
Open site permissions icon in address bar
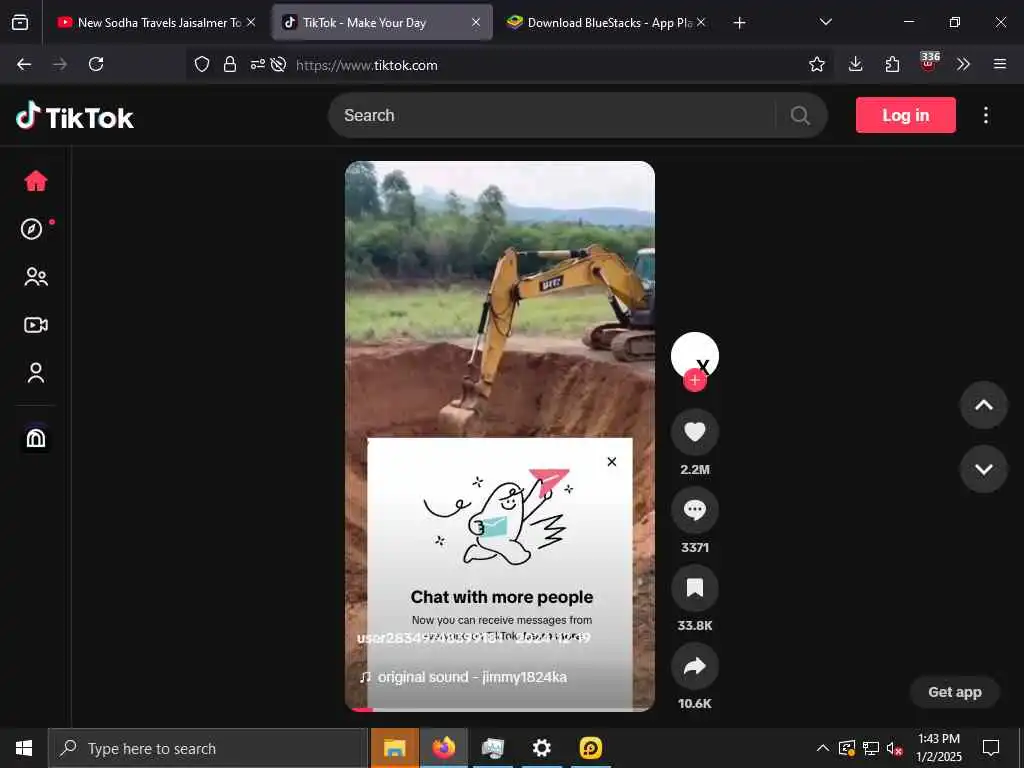(x=257, y=64)
